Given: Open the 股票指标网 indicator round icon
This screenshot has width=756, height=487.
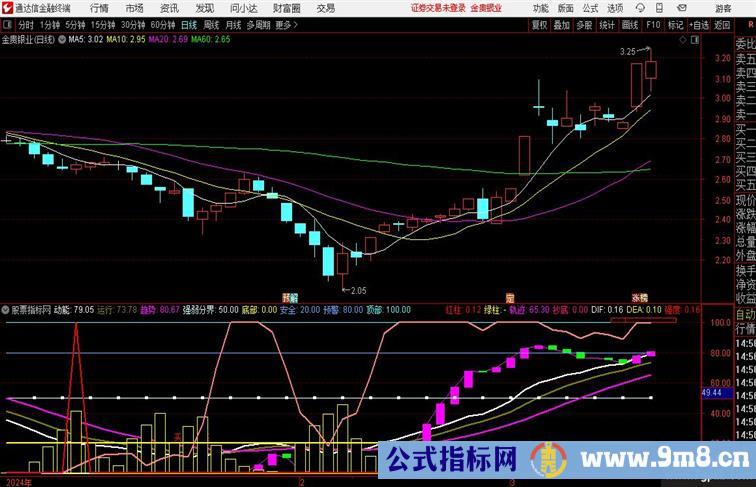Looking at the screenshot, I should 5,310.
